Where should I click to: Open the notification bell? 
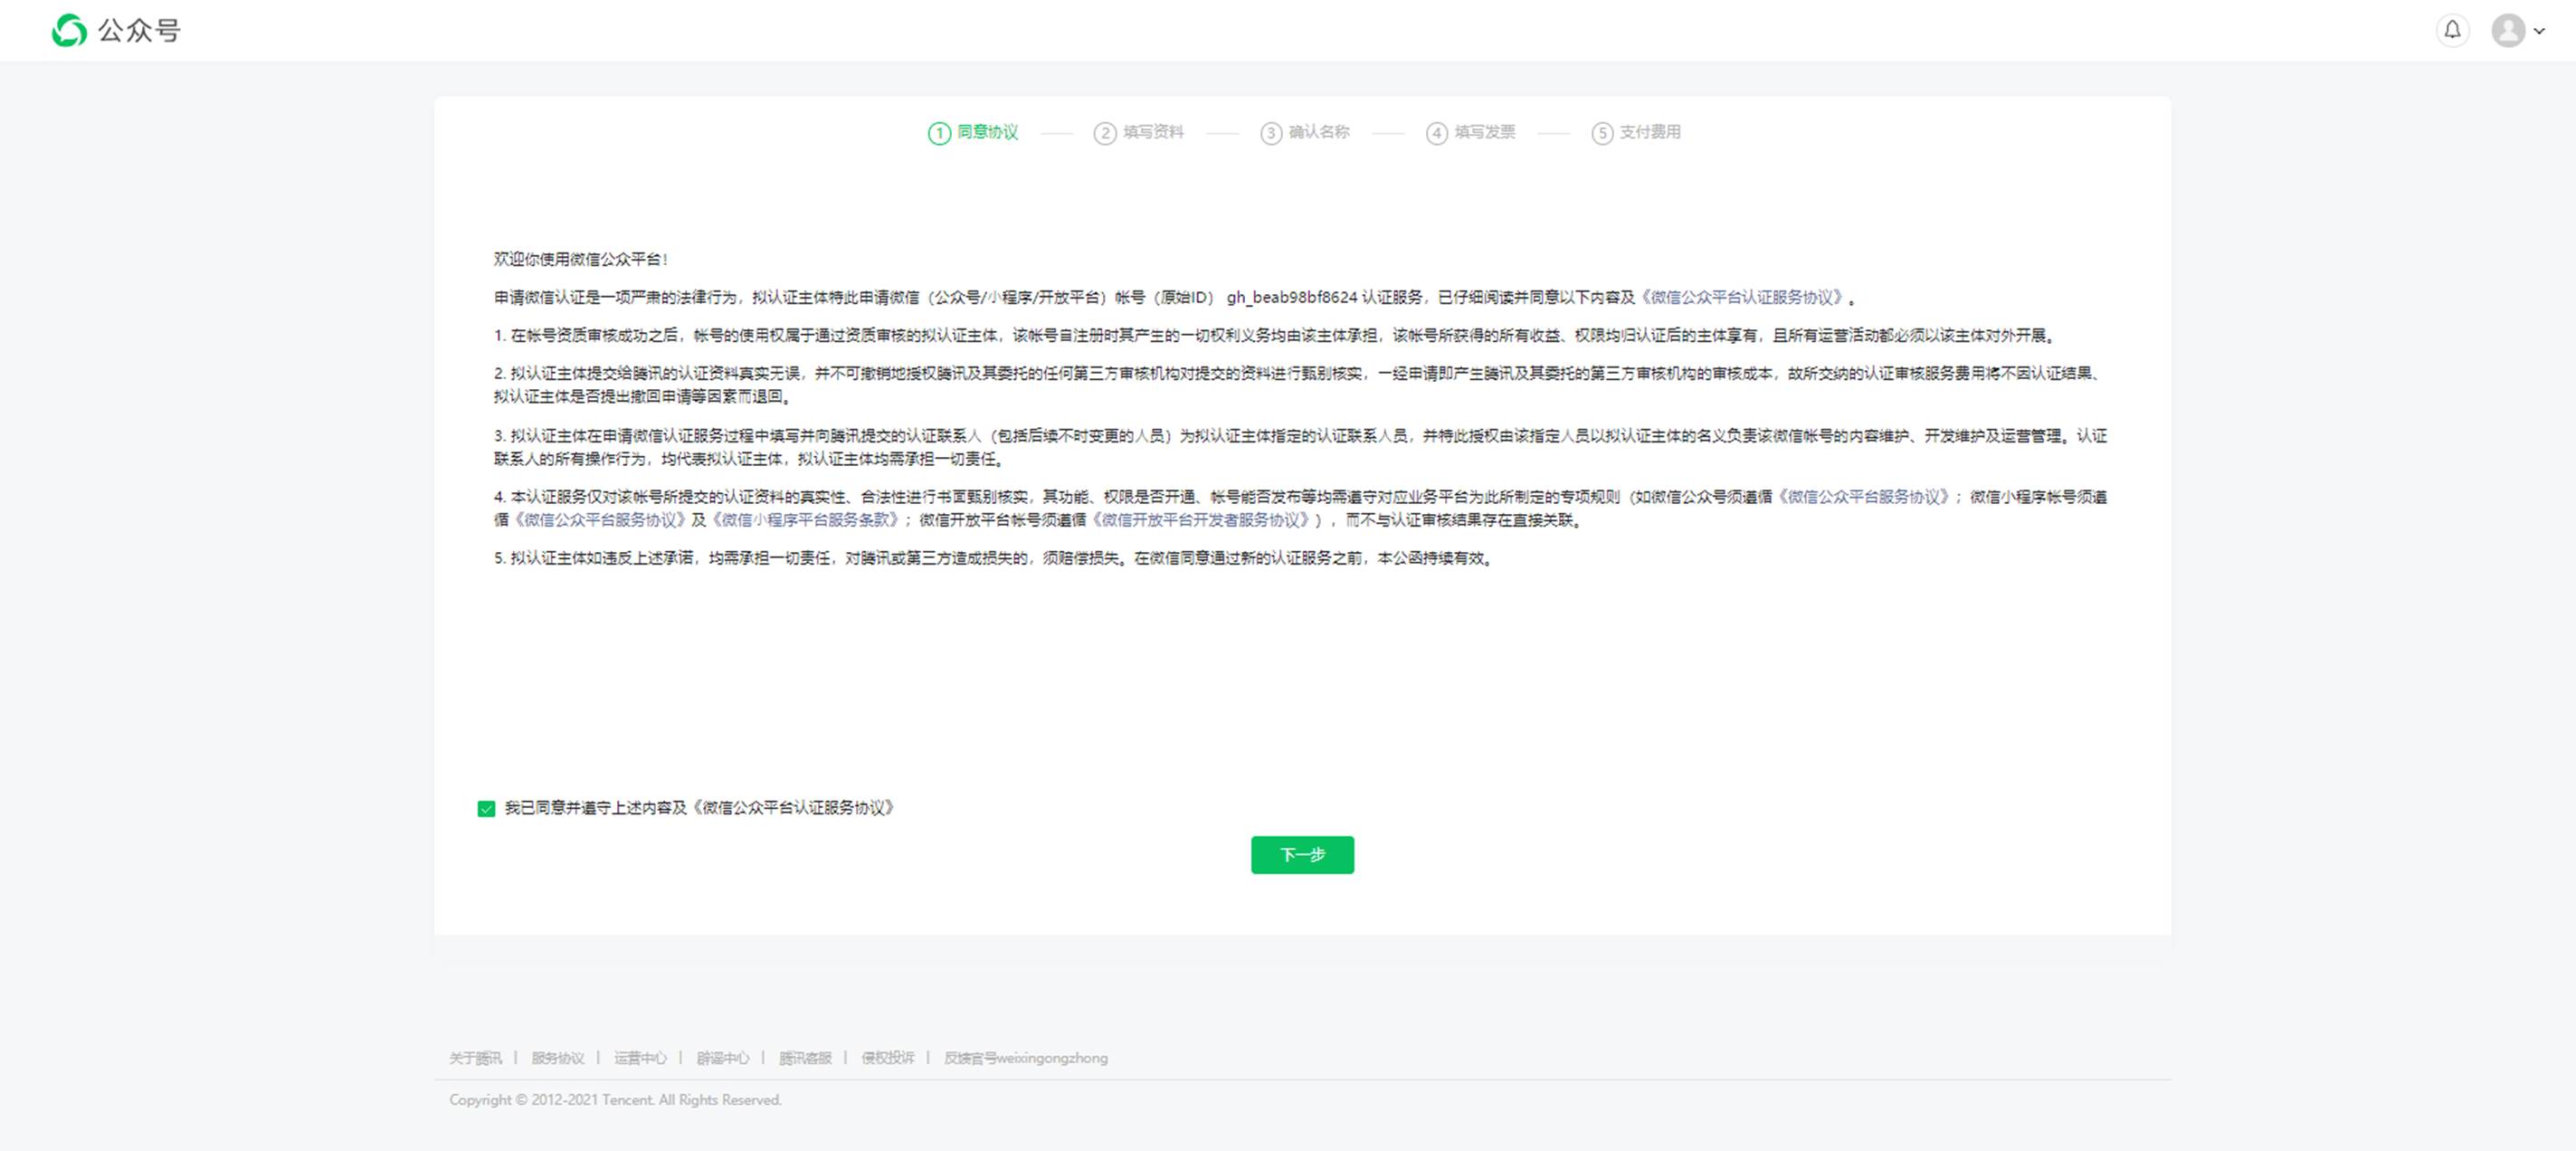tap(2452, 30)
